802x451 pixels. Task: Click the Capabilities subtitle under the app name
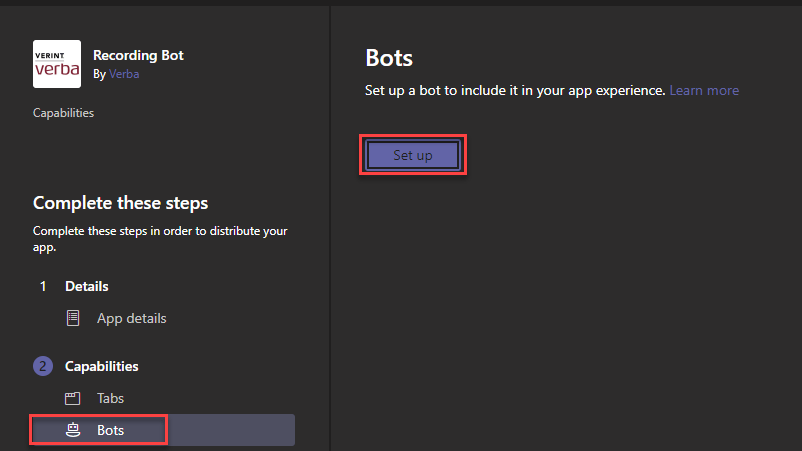(x=63, y=113)
